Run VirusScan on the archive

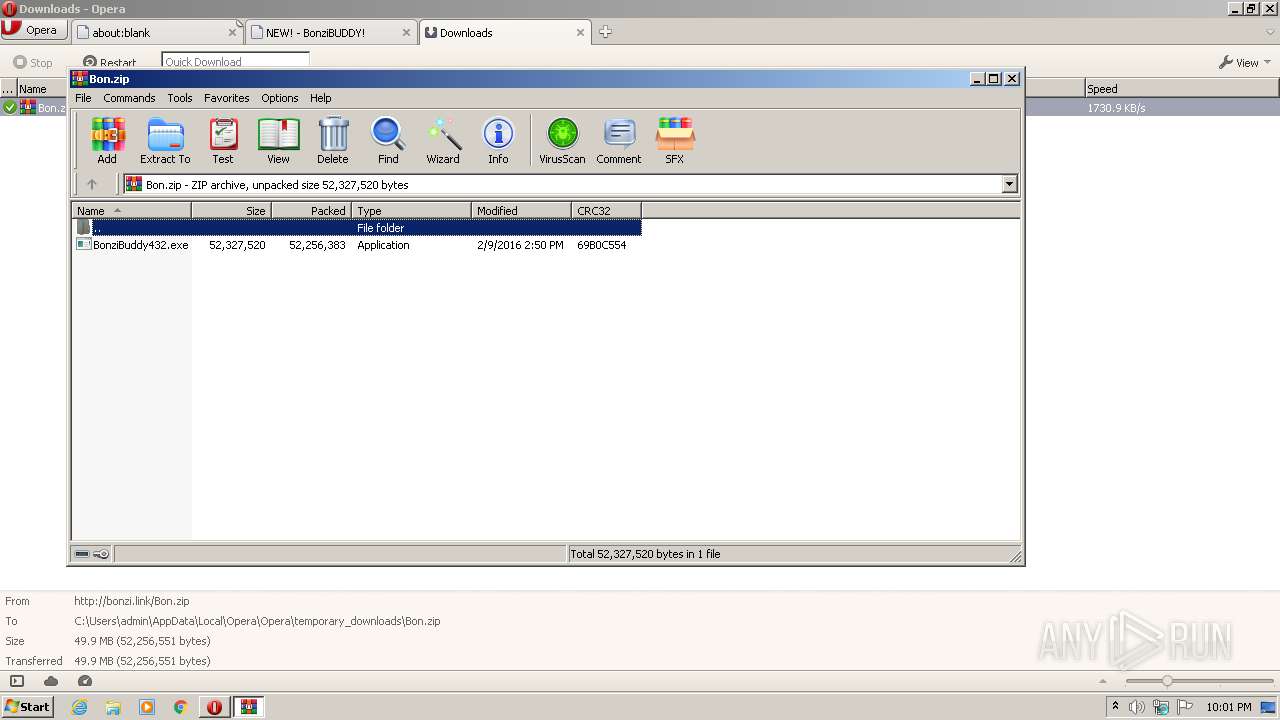pos(562,141)
